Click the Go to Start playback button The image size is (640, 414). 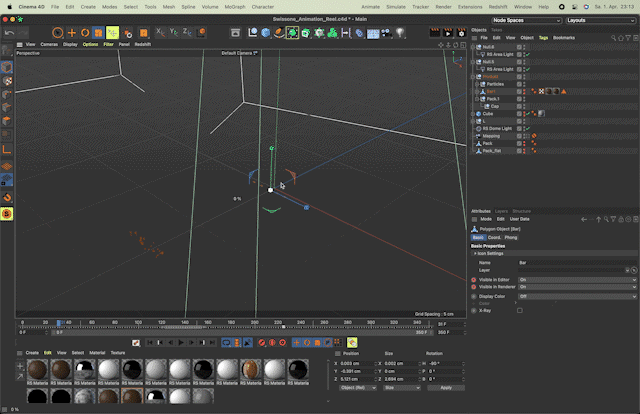[150, 343]
